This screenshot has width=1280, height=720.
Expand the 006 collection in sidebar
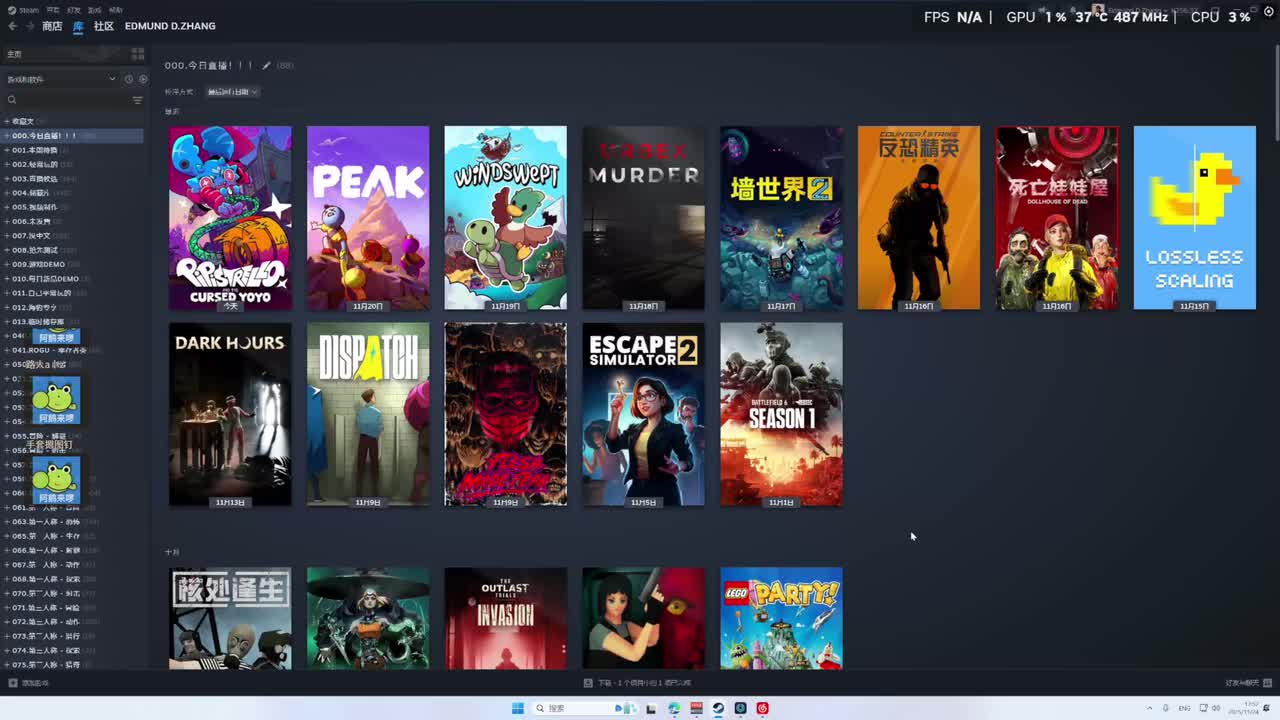point(7,222)
